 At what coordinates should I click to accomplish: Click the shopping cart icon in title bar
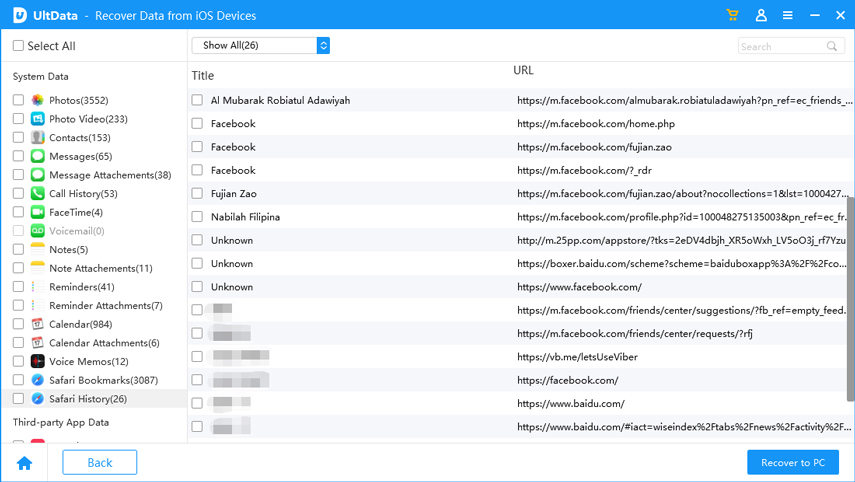click(733, 15)
